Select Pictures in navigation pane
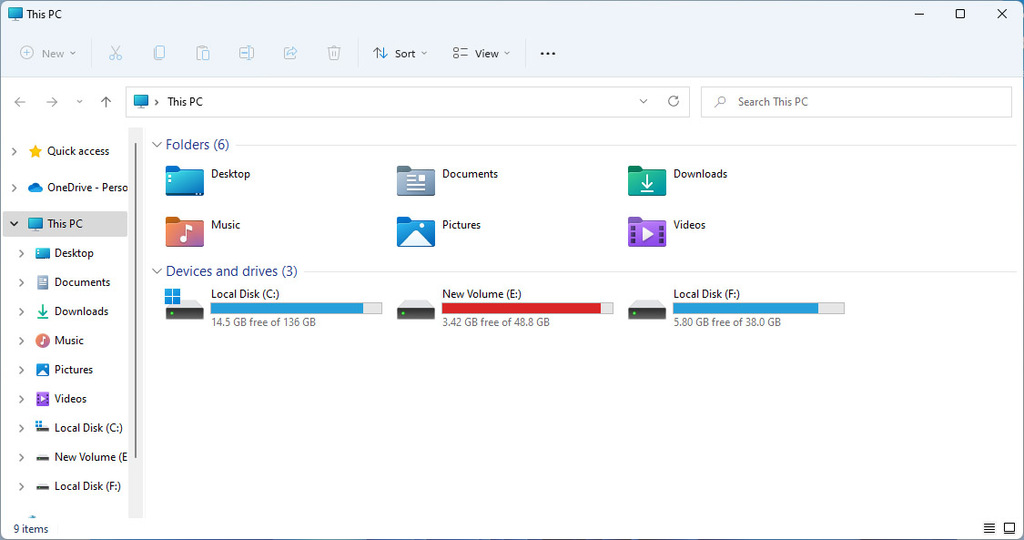 tap(64, 370)
